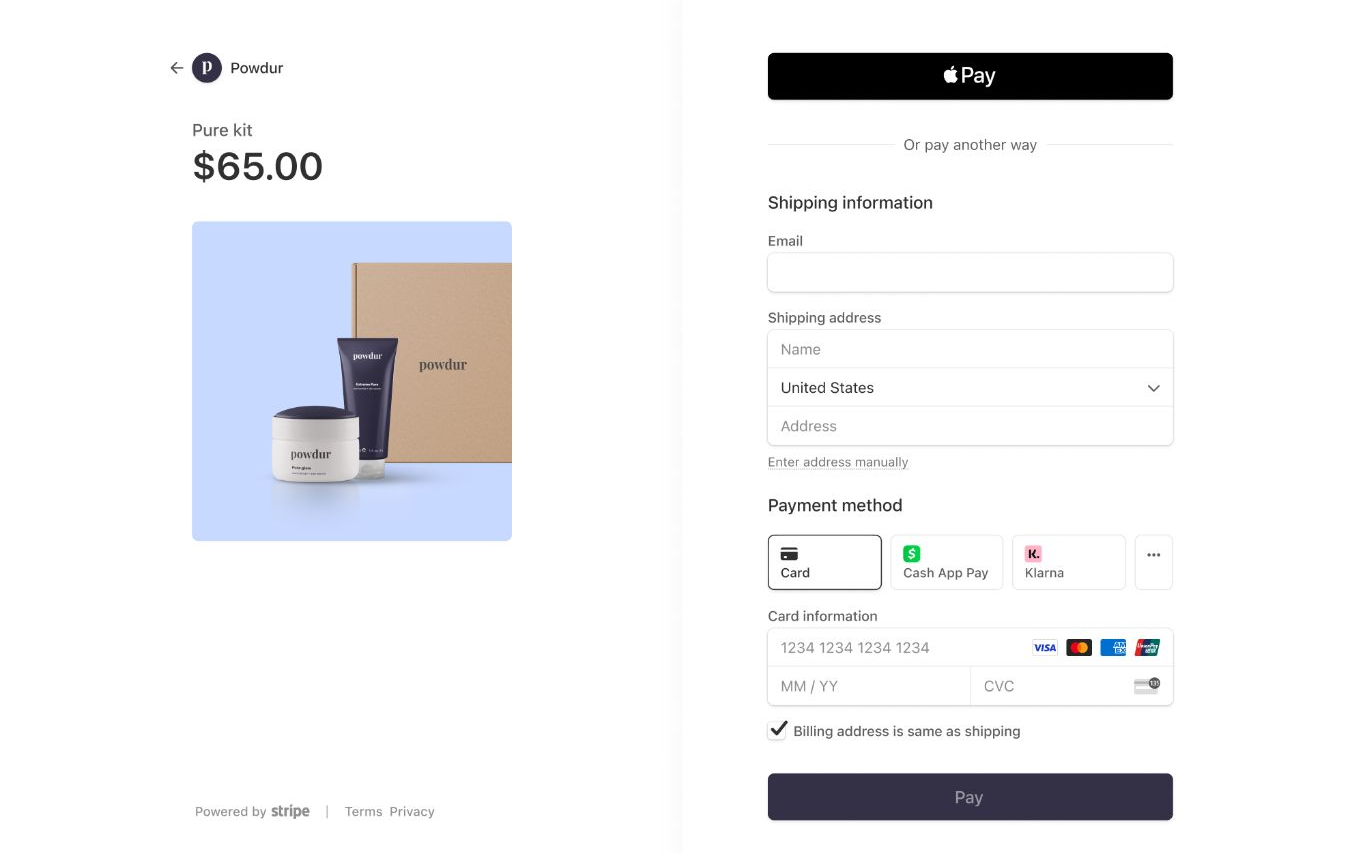Select the Card payment method tab

pos(824,562)
